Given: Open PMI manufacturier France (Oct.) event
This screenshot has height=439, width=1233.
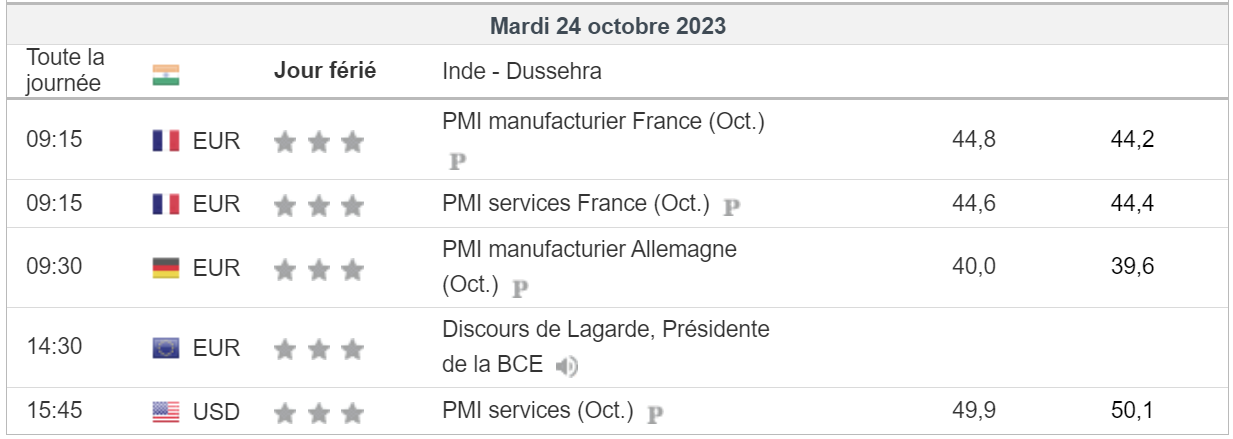Looking at the screenshot, I should (x=603, y=122).
